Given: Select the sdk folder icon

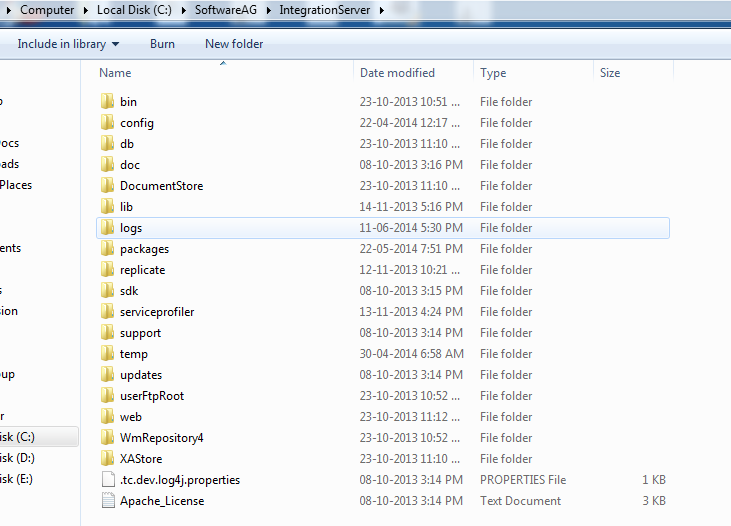Looking at the screenshot, I should [x=107, y=290].
